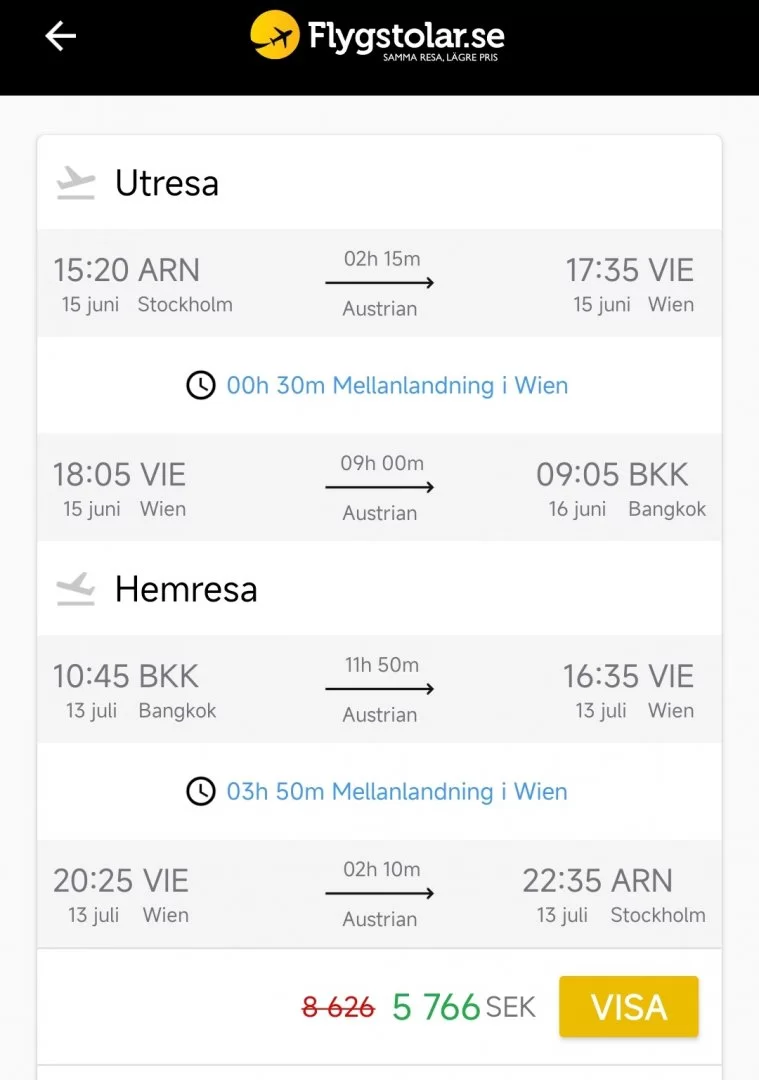Screen dimensions: 759x1080
Task: Tap the back arrow icon
Action: coord(61,37)
